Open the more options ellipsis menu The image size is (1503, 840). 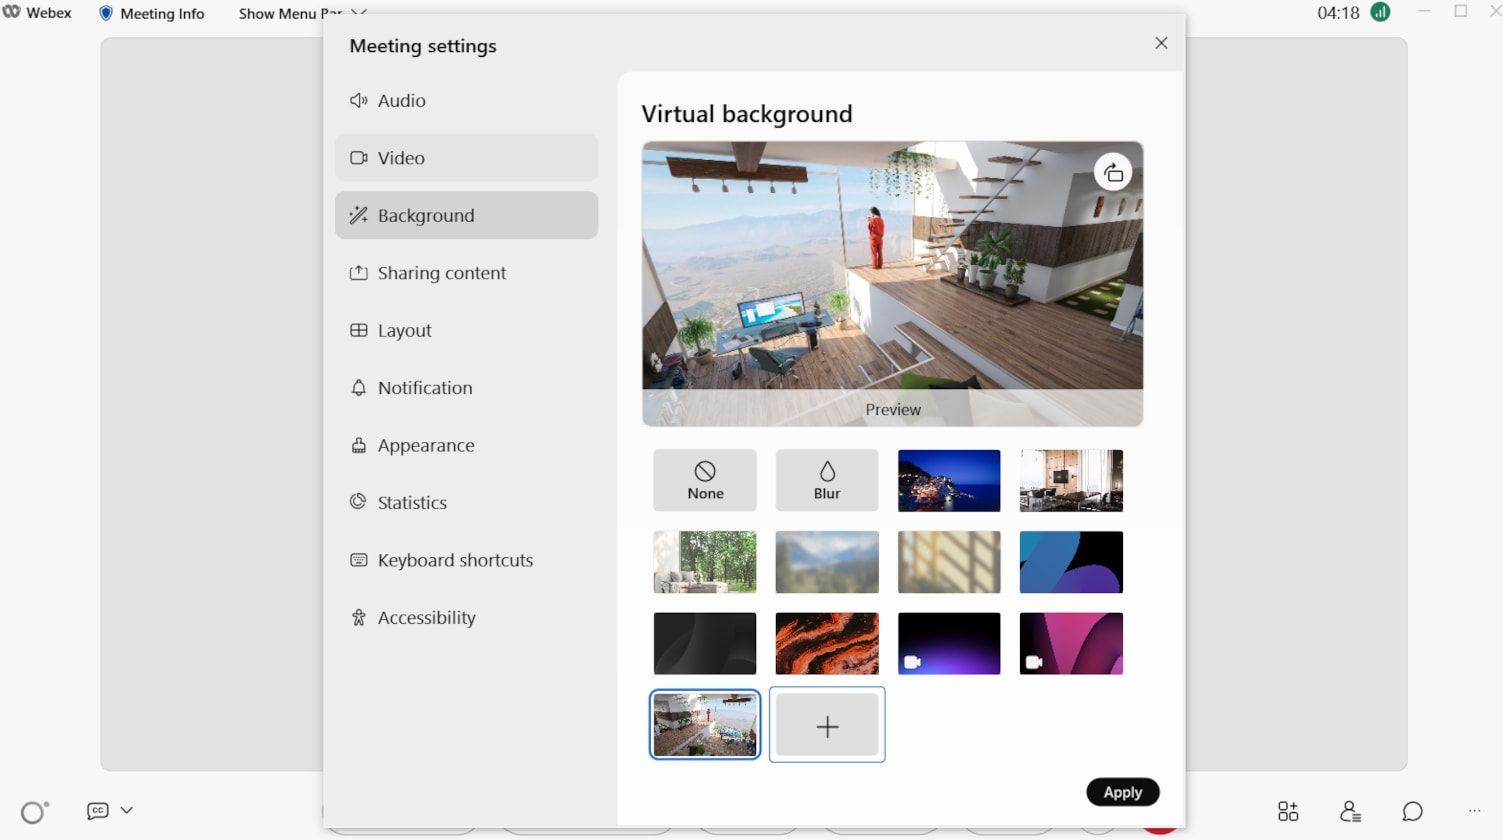click(x=1472, y=811)
